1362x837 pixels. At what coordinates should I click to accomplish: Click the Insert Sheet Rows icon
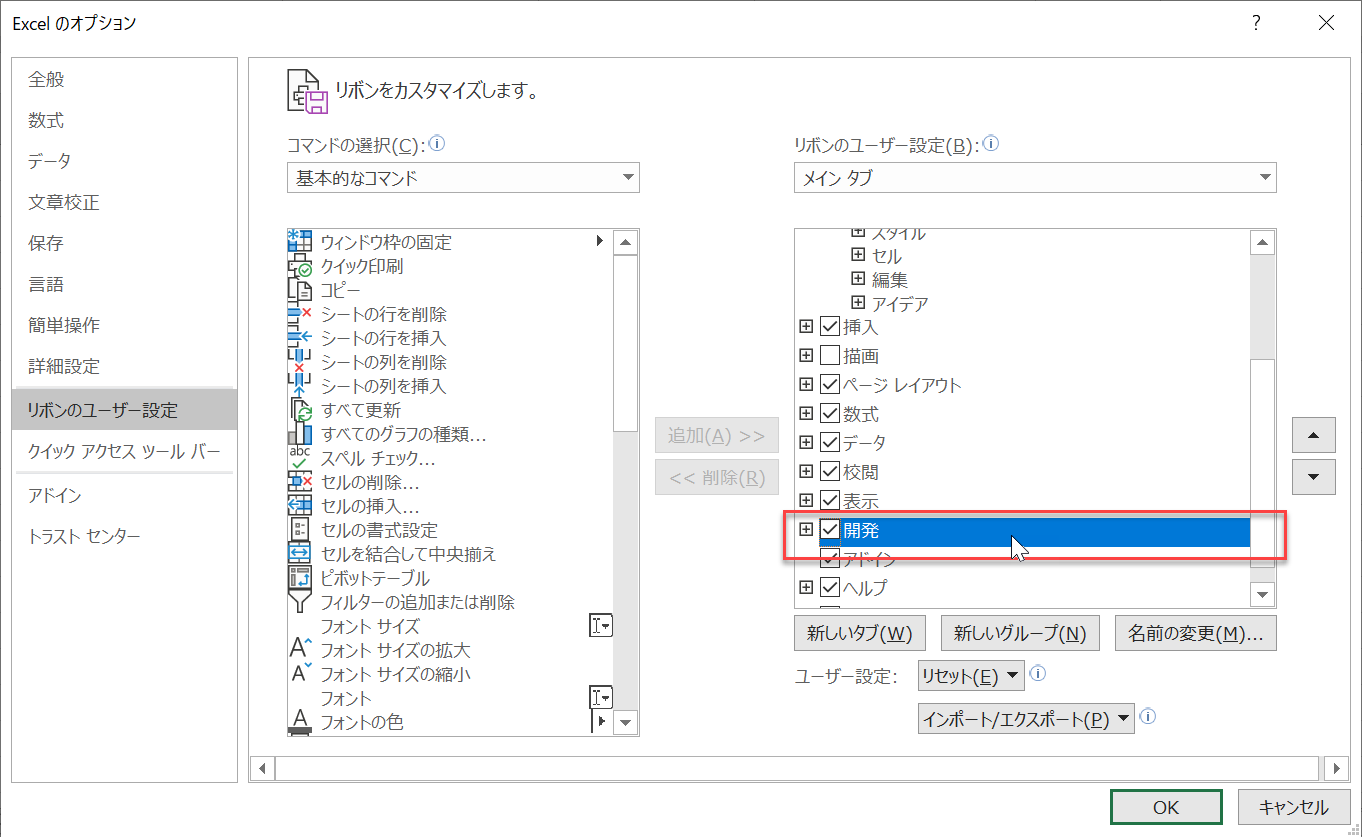(300, 338)
